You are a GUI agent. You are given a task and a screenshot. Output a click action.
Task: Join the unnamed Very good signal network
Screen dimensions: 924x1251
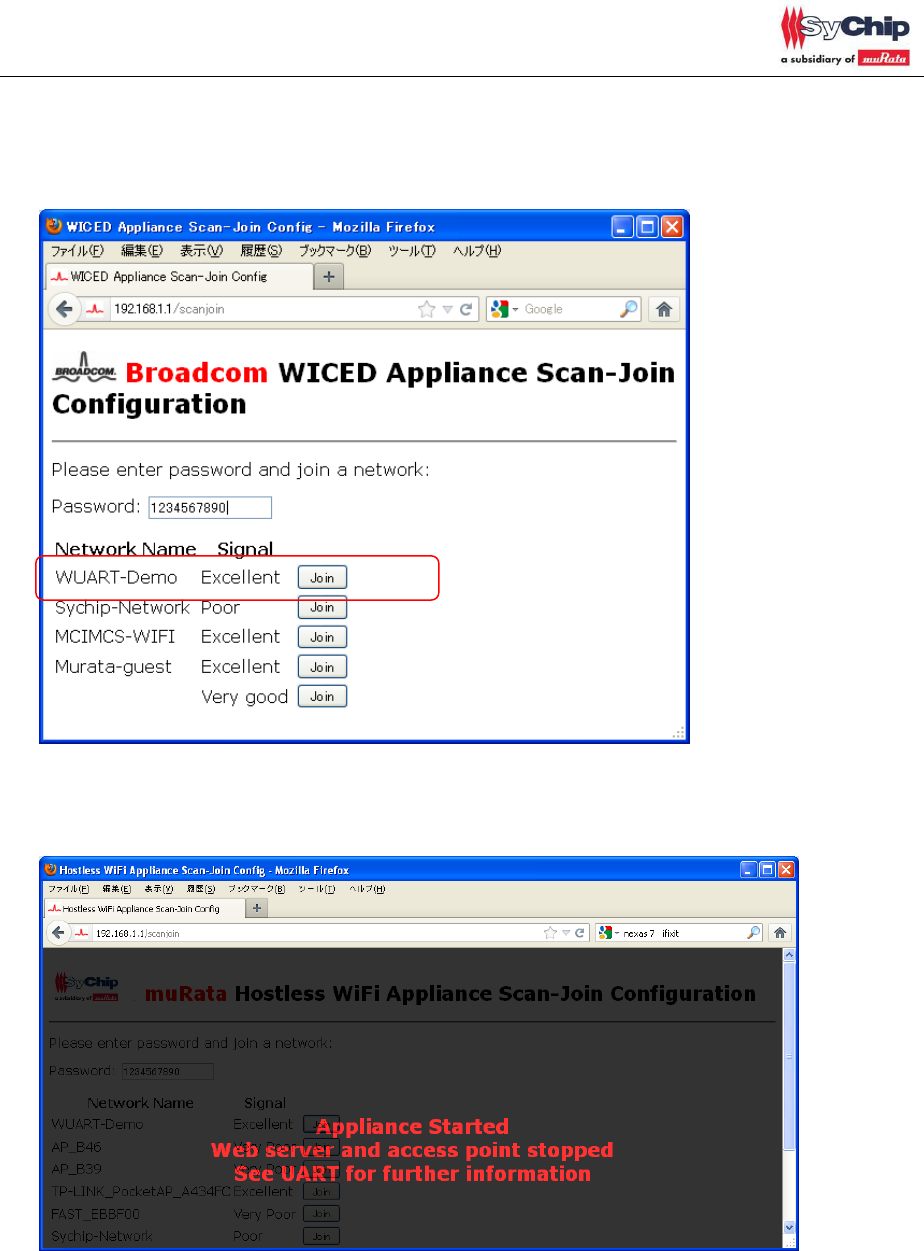tap(322, 697)
